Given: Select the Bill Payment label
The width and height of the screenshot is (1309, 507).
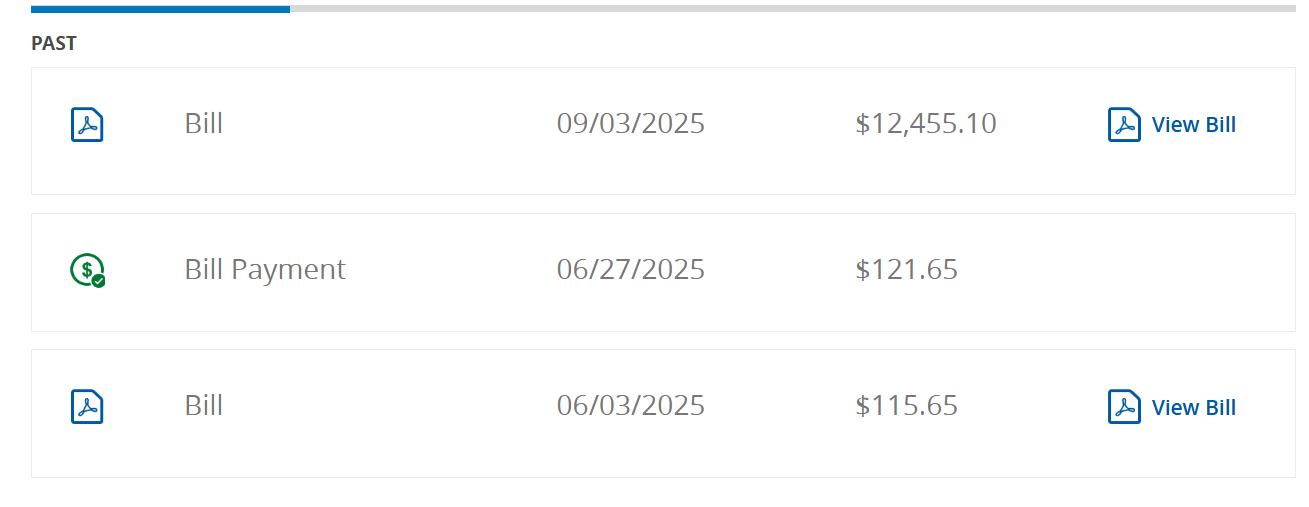Looking at the screenshot, I should (x=265, y=270).
